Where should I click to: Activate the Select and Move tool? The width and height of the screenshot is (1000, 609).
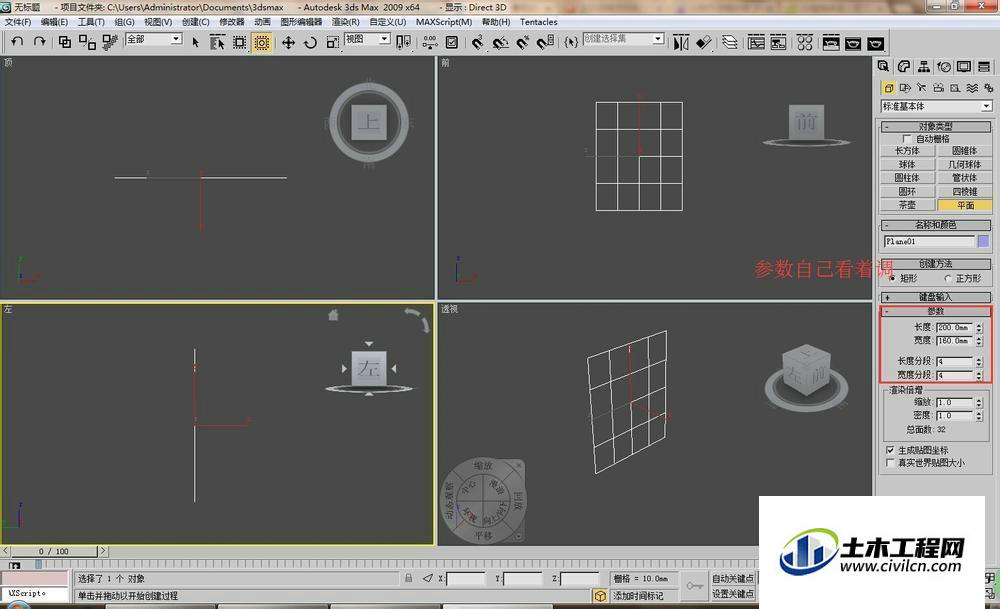288,43
